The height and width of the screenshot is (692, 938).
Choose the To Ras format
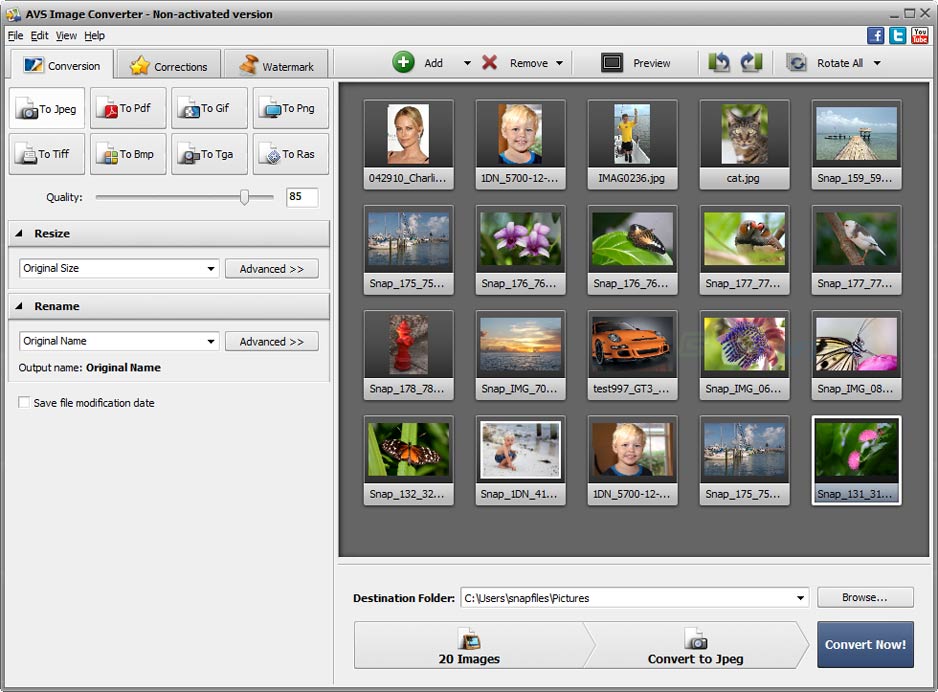point(291,154)
